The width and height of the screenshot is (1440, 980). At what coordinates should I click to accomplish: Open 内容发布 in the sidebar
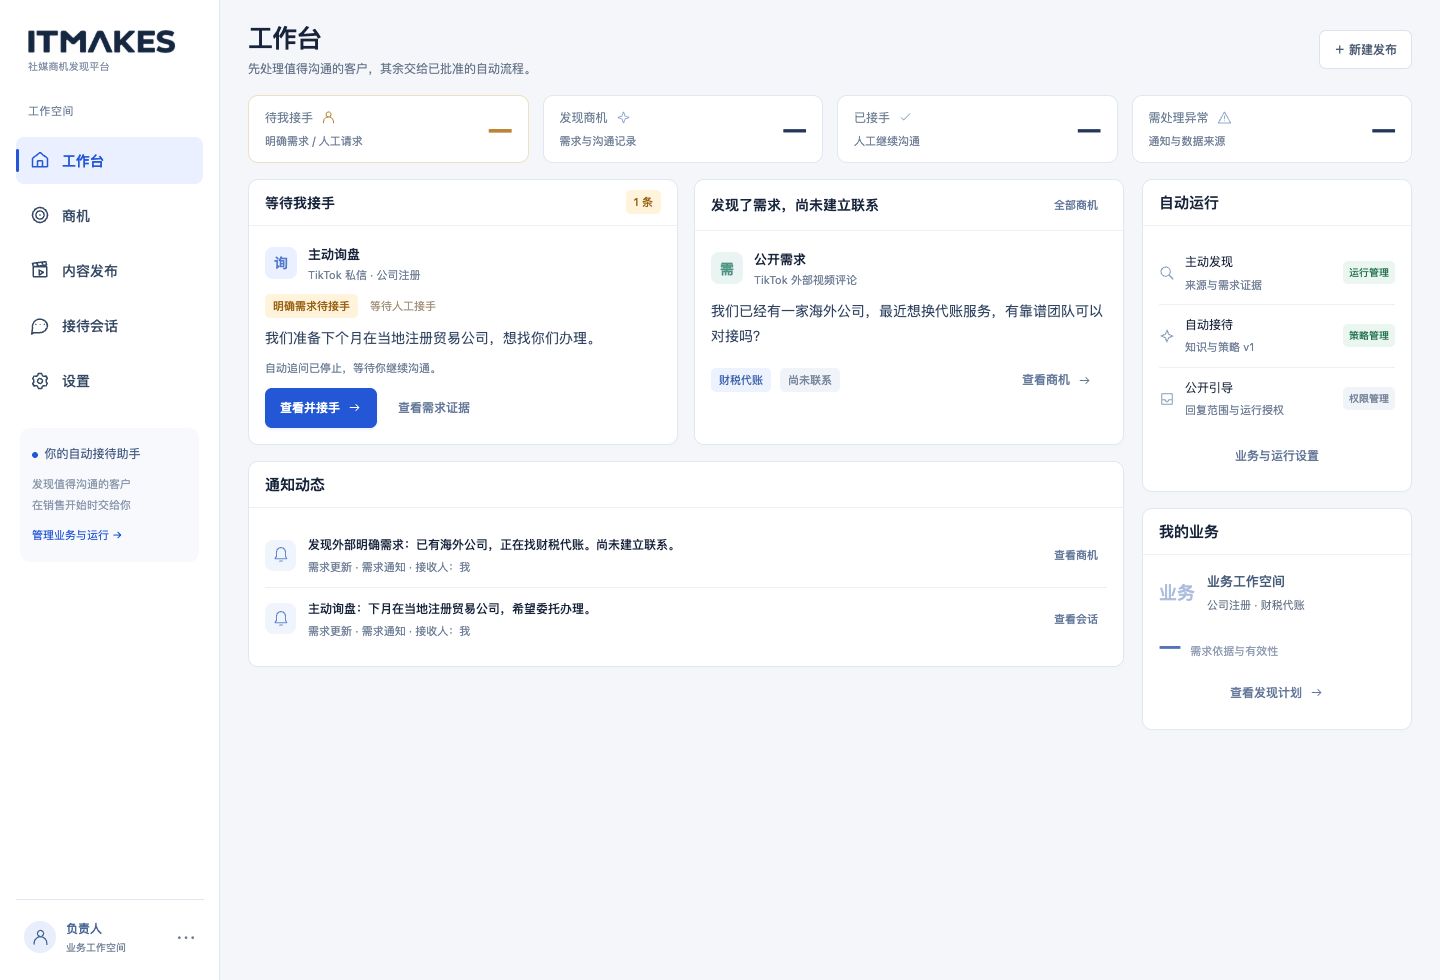click(x=110, y=270)
